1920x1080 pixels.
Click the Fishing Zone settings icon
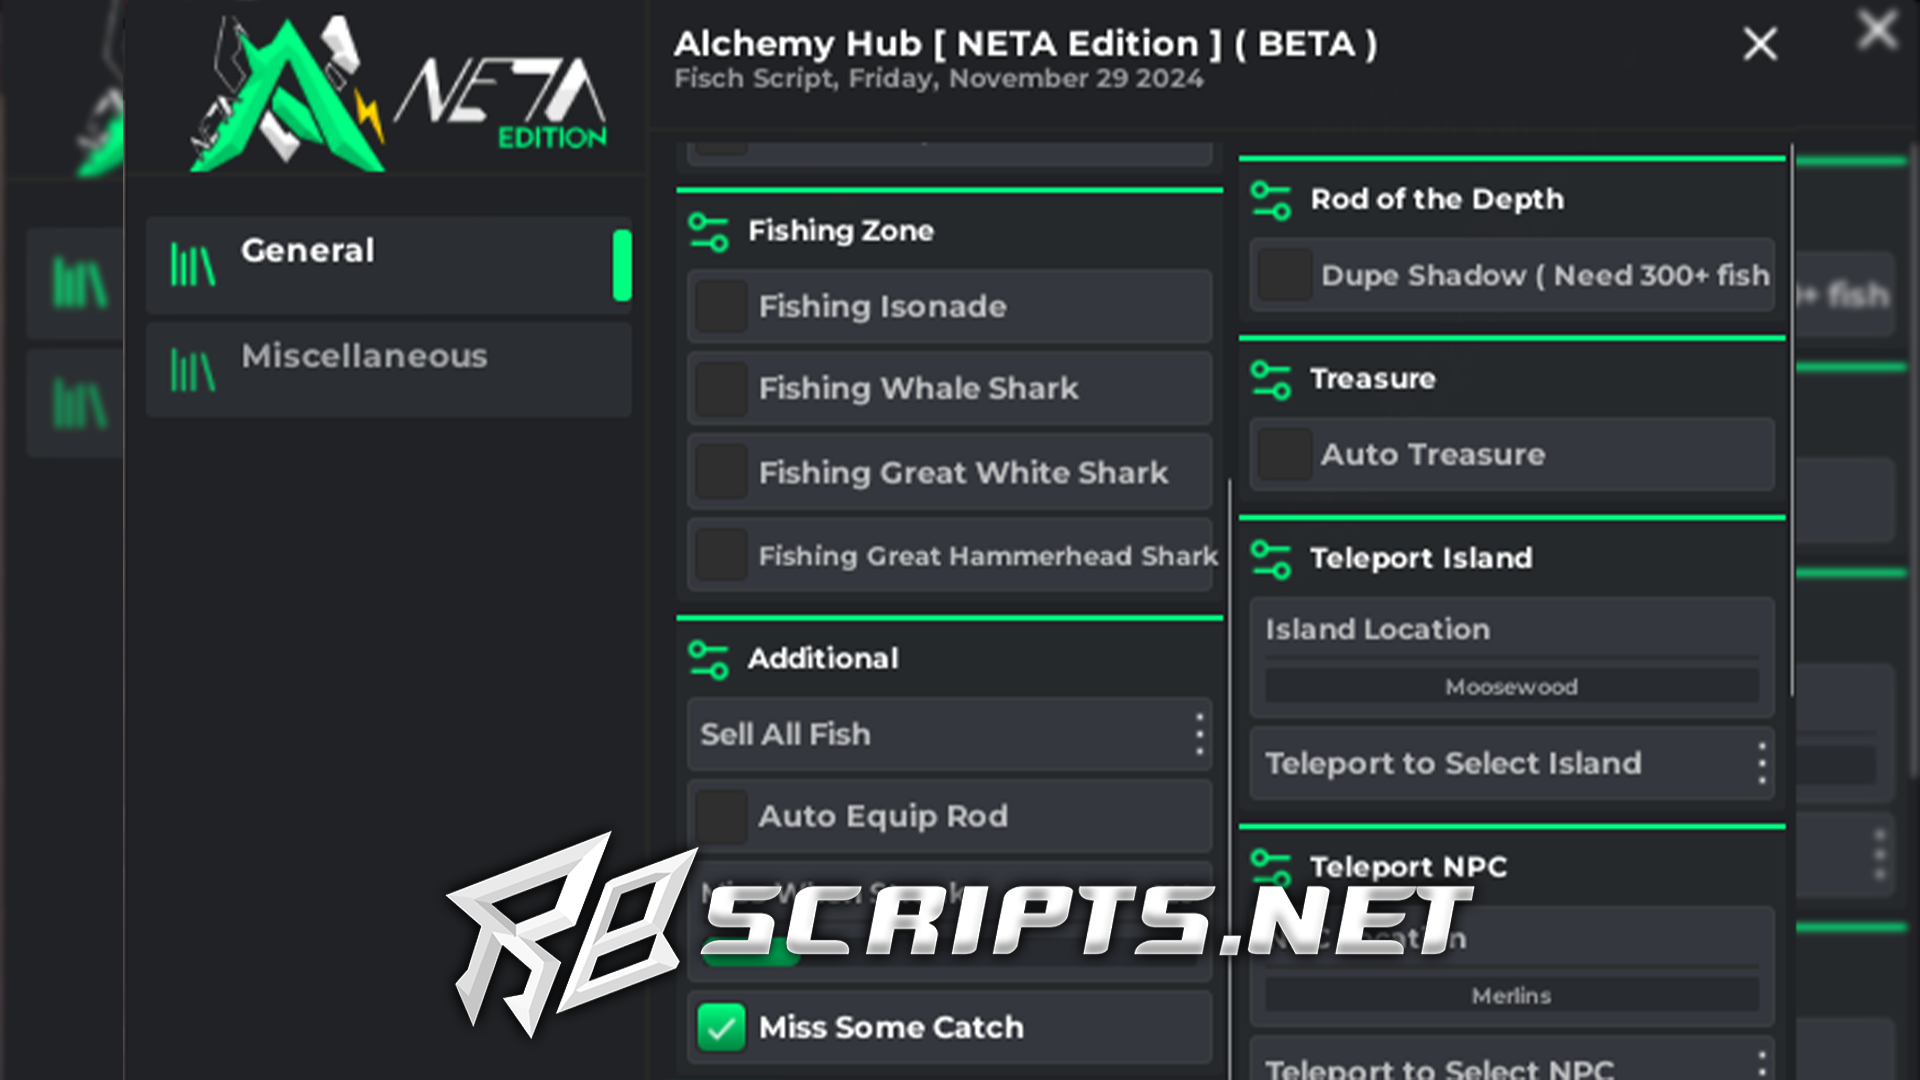click(707, 231)
